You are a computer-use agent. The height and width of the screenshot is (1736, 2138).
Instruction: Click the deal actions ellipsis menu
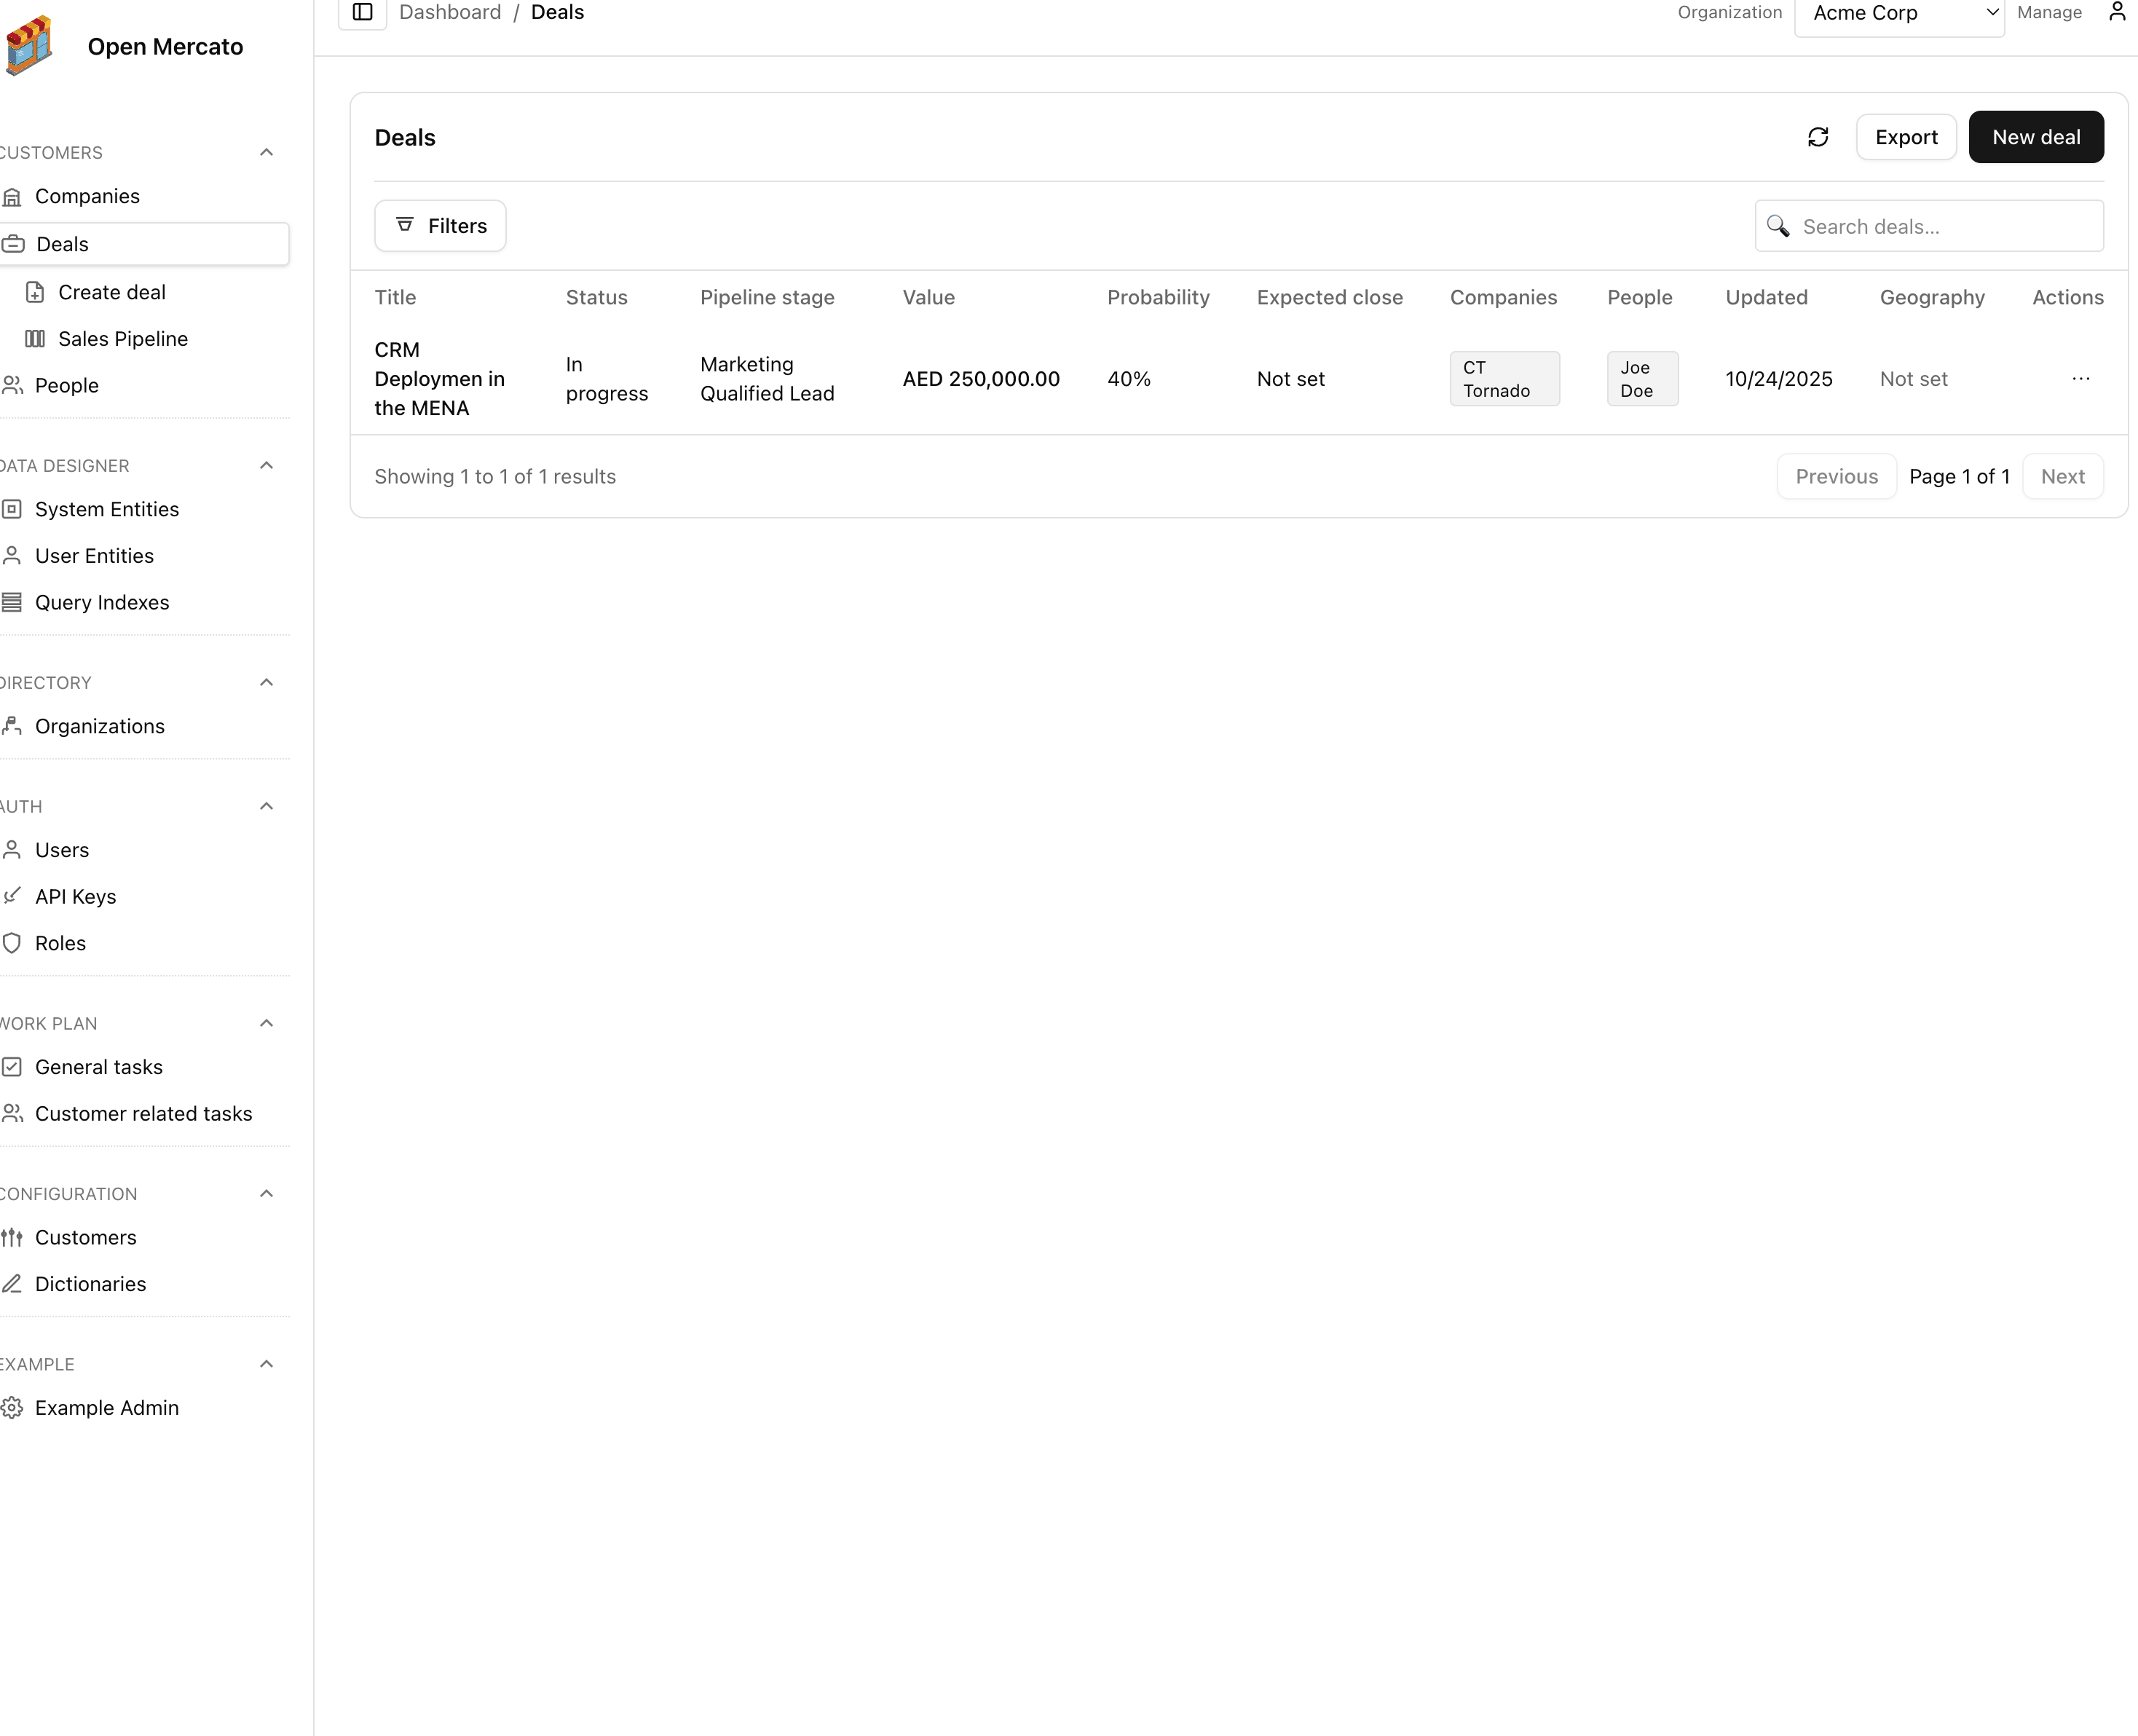(x=2081, y=379)
